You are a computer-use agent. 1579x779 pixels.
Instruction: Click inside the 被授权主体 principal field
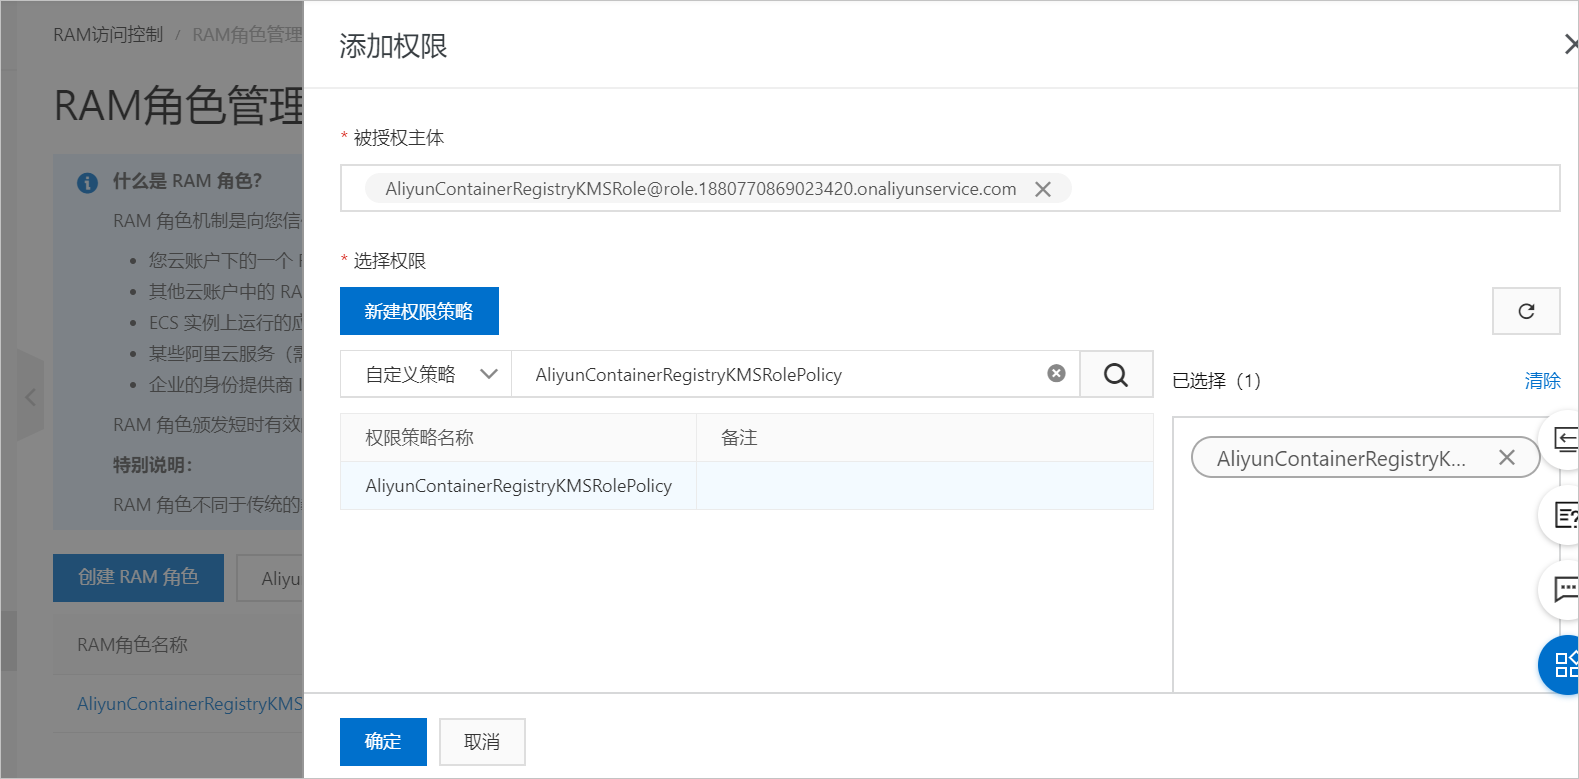(x=950, y=188)
